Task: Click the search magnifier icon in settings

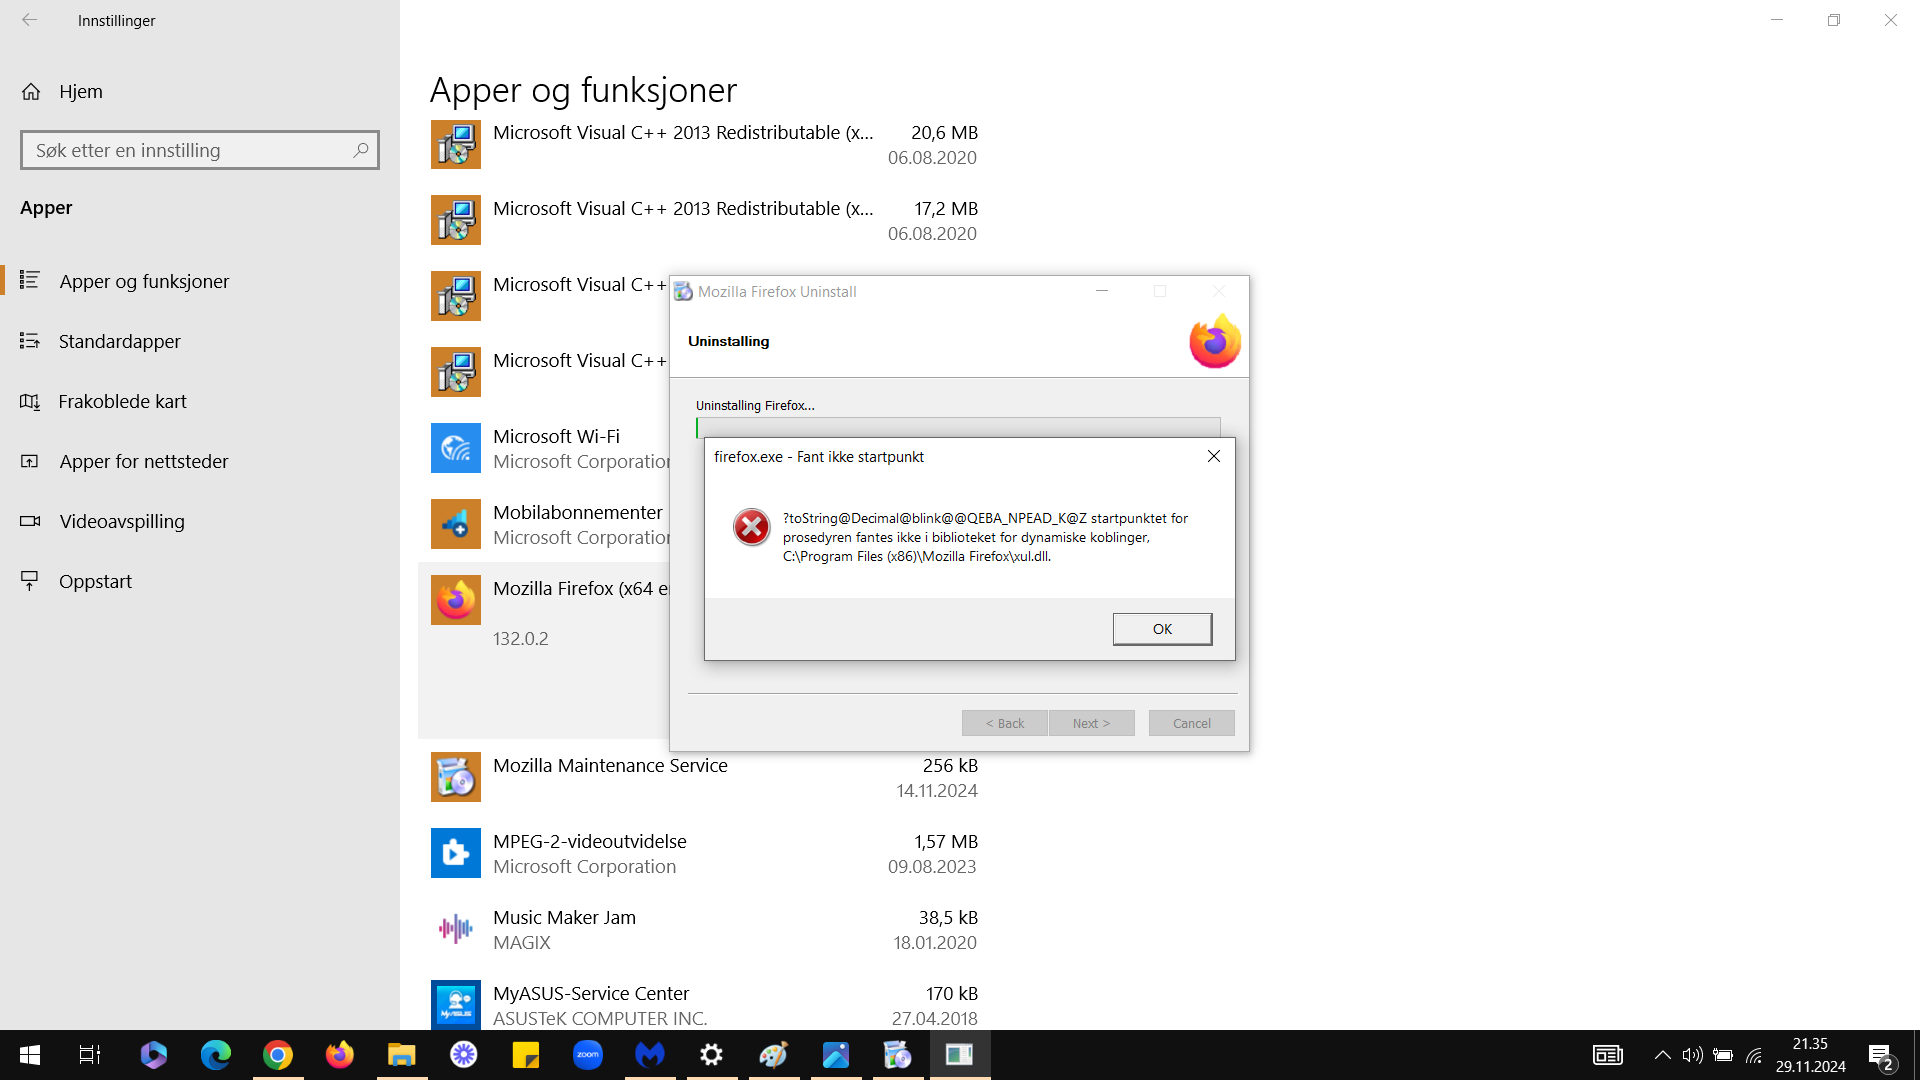Action: (361, 150)
